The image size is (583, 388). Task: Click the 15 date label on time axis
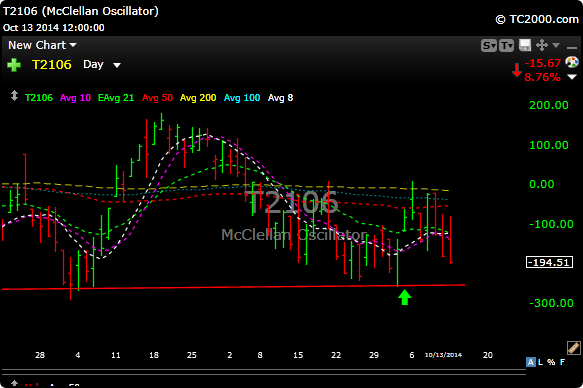pos(298,355)
